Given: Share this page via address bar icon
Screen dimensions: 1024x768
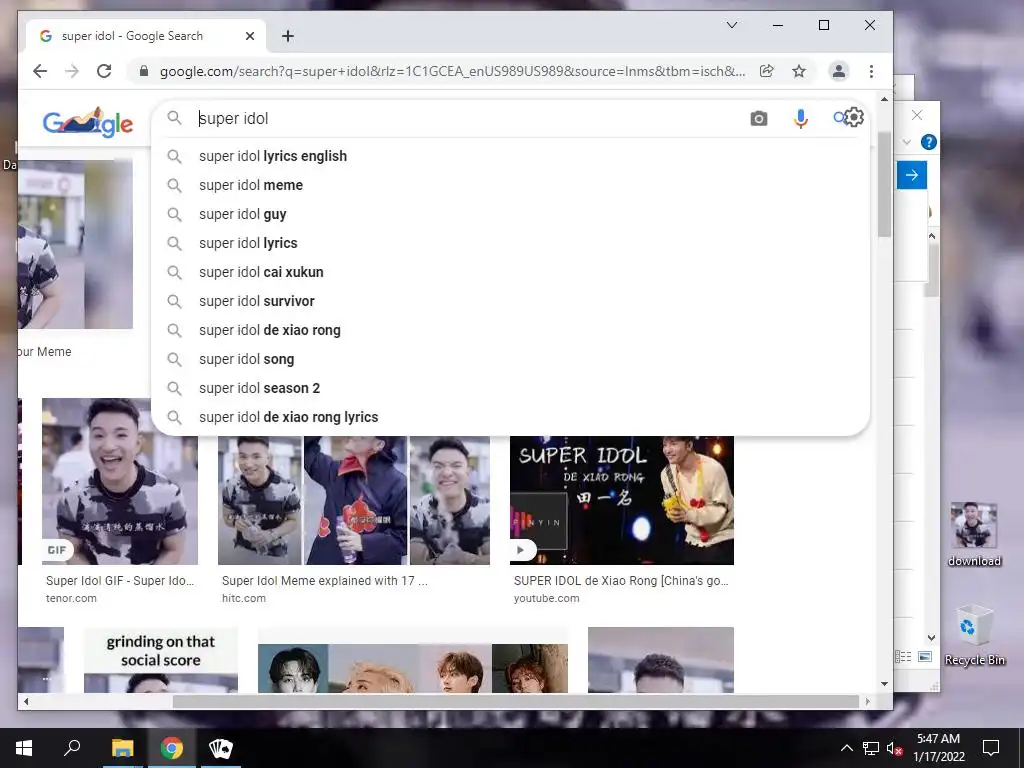Looking at the screenshot, I should (767, 71).
